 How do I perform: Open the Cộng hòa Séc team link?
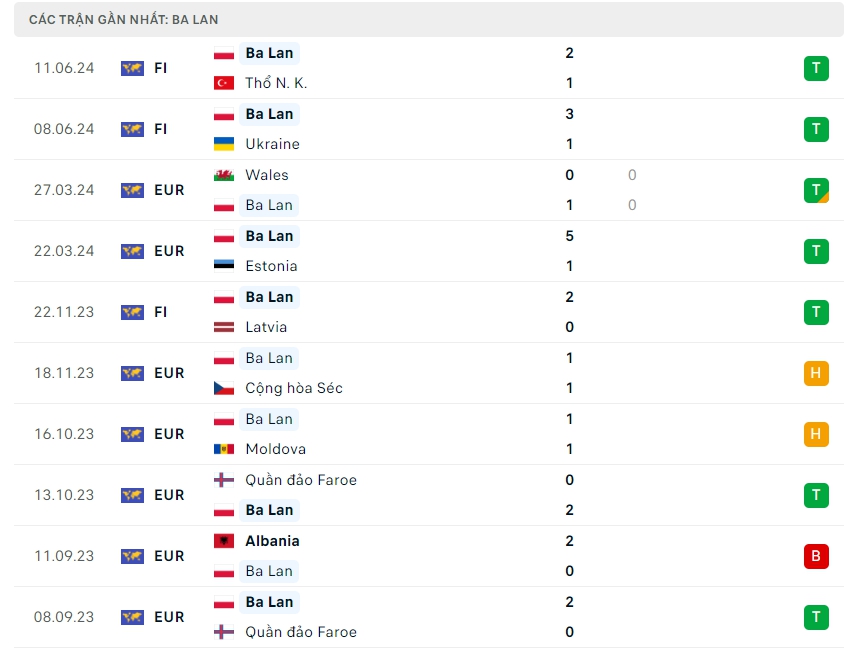pos(294,388)
